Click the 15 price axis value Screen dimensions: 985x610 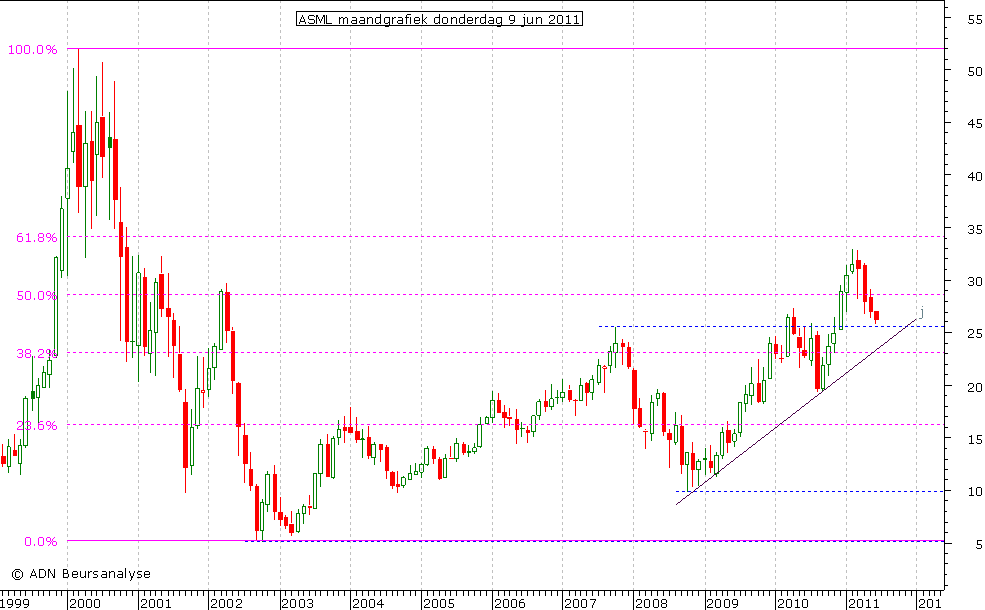click(x=974, y=439)
